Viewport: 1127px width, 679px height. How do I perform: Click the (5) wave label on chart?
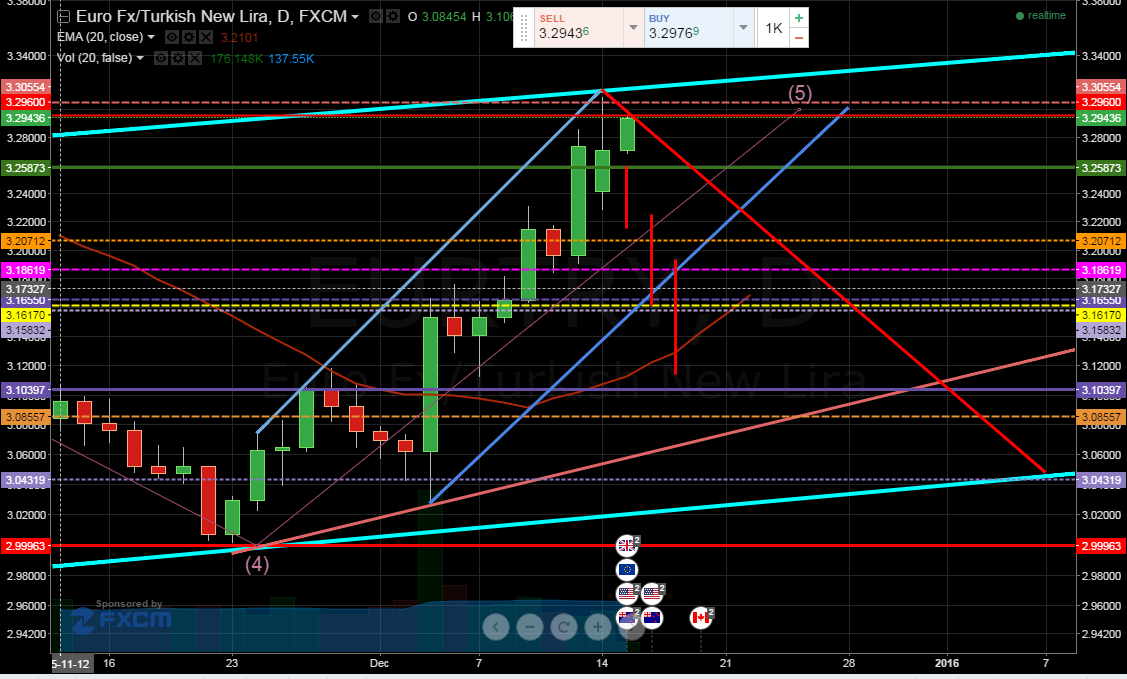800,93
